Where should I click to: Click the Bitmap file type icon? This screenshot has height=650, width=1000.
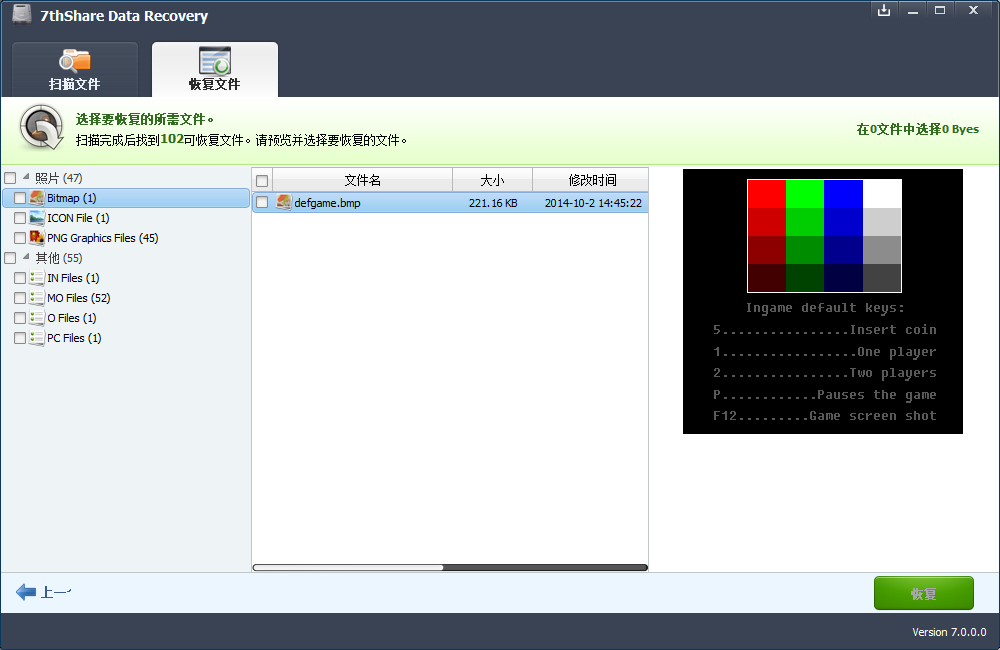[x=37, y=198]
